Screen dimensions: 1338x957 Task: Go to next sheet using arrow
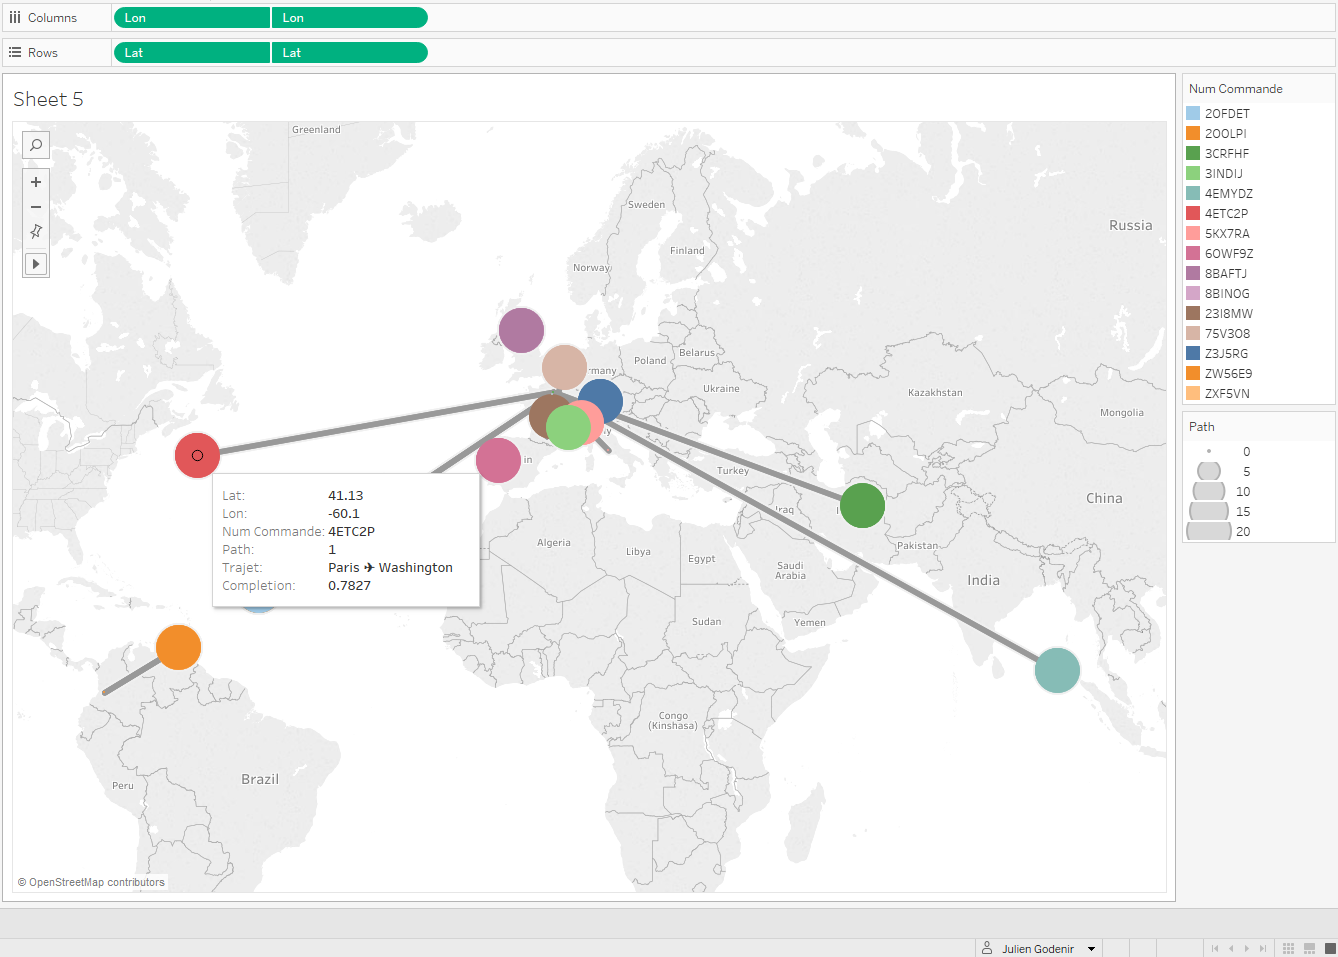1246,948
